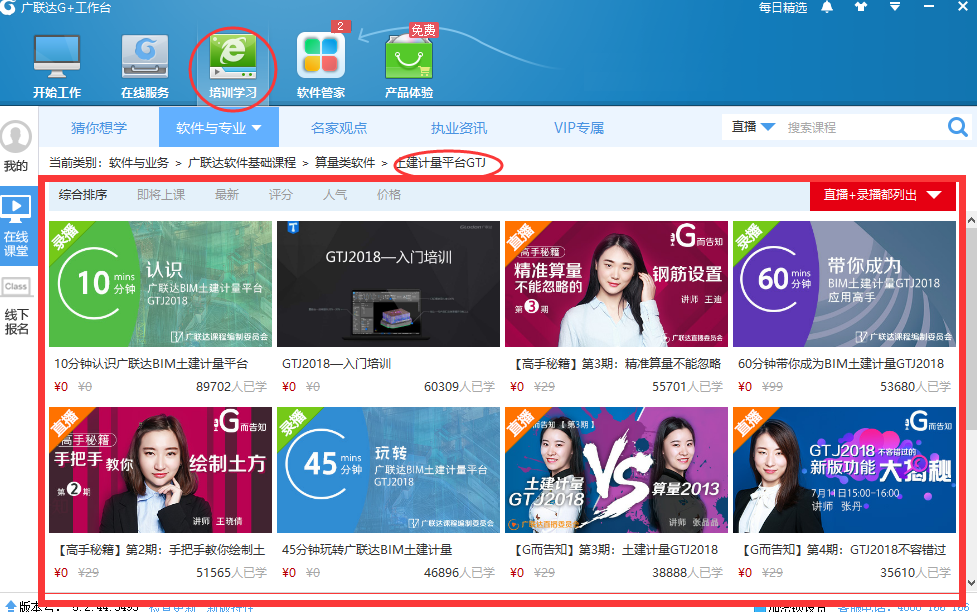Expand the 直播+录播都列出 filter dropdown

coord(882,195)
